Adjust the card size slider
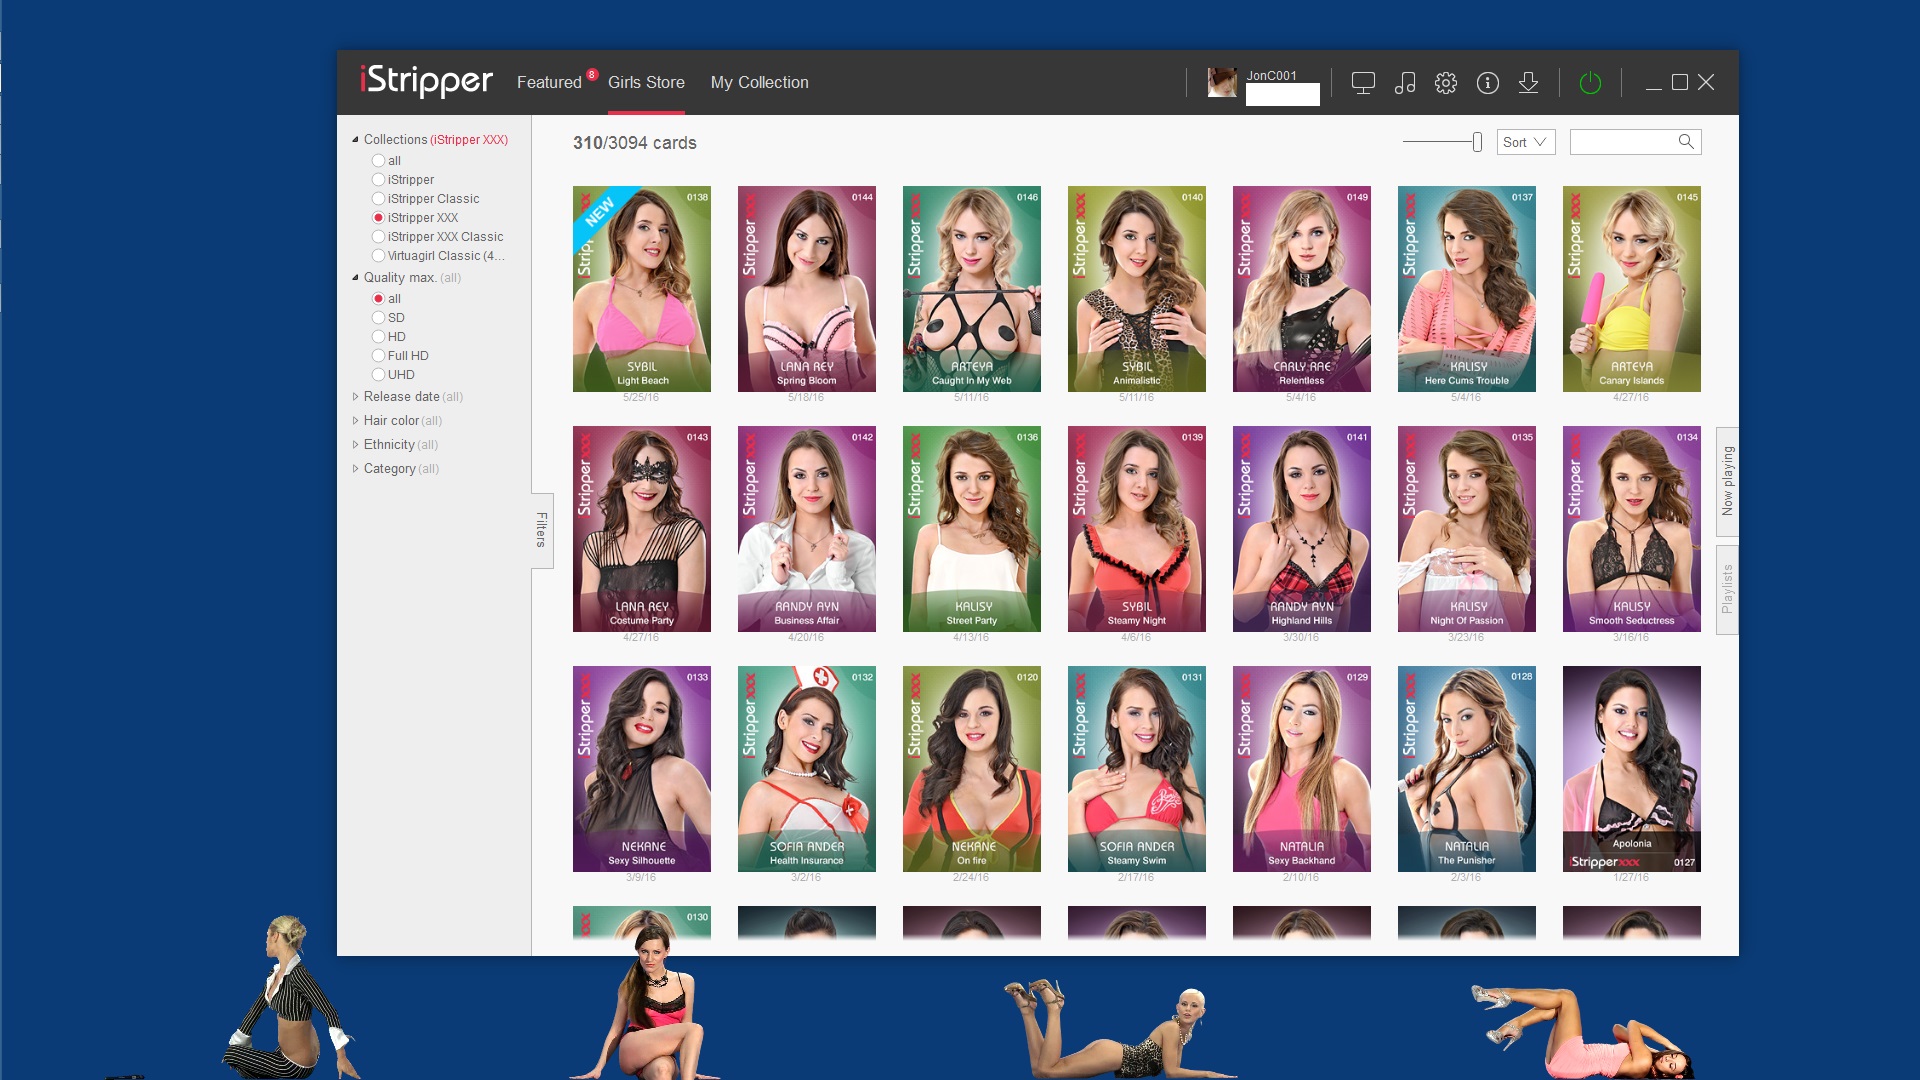The image size is (1920, 1080). pyautogui.click(x=1477, y=142)
